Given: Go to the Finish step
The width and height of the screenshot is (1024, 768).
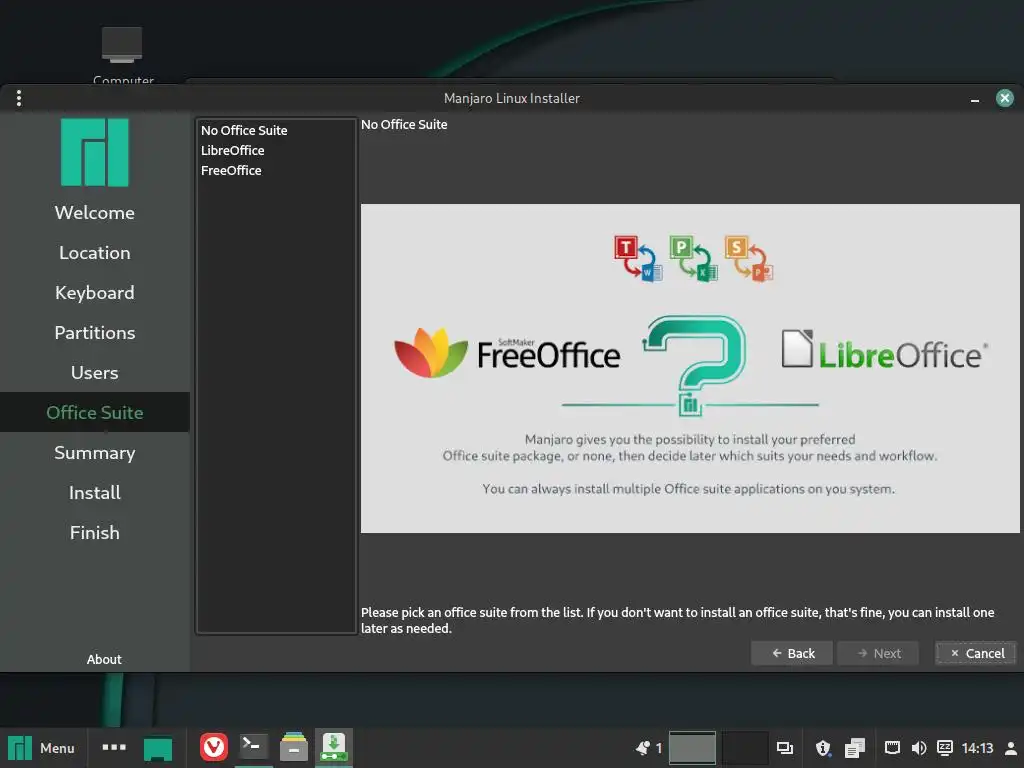Looking at the screenshot, I should (x=95, y=532).
